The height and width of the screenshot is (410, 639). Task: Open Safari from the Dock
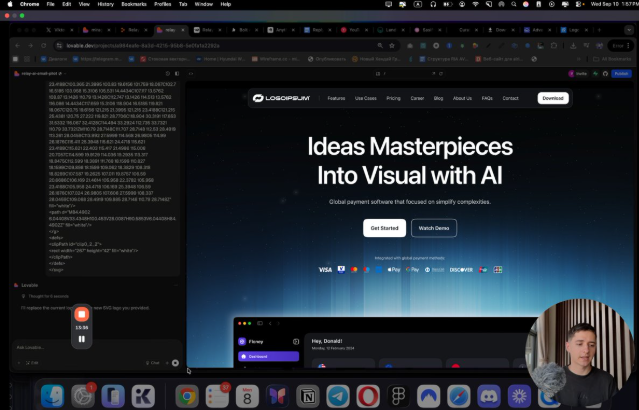point(458,396)
